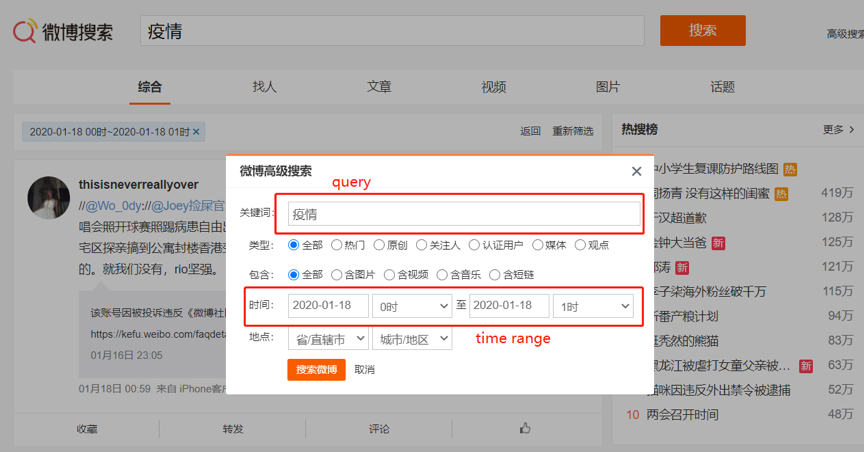Remove the 2020-01-18 time filter tag

196,132
